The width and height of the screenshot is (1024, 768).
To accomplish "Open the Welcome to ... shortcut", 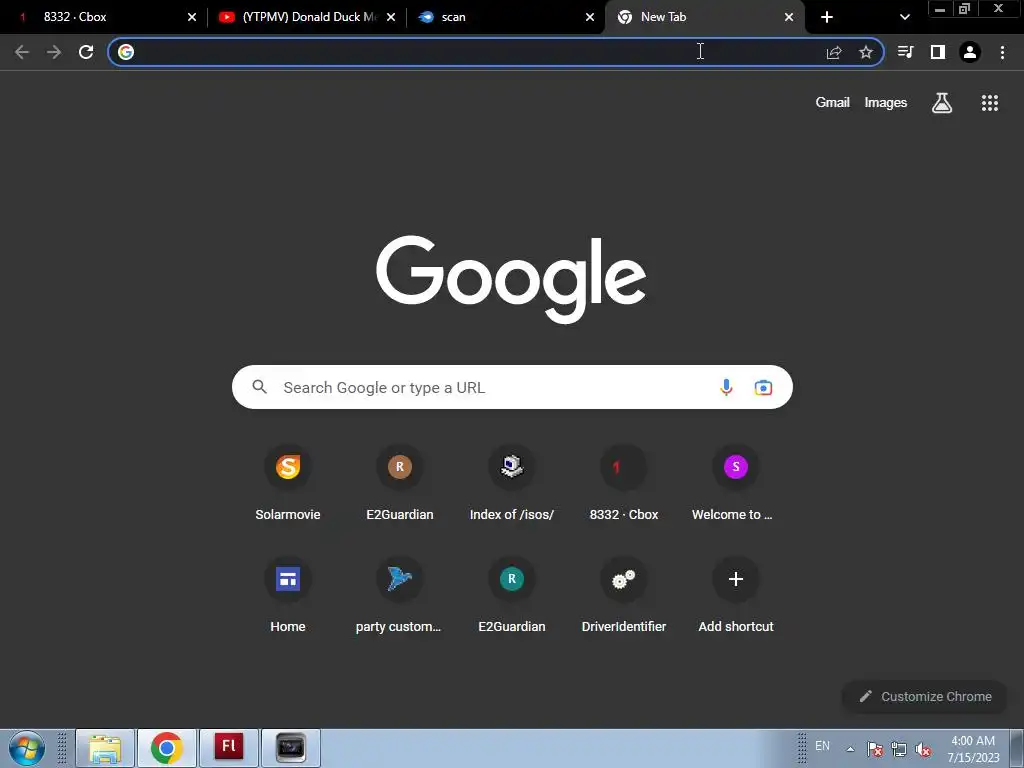I will click(735, 483).
